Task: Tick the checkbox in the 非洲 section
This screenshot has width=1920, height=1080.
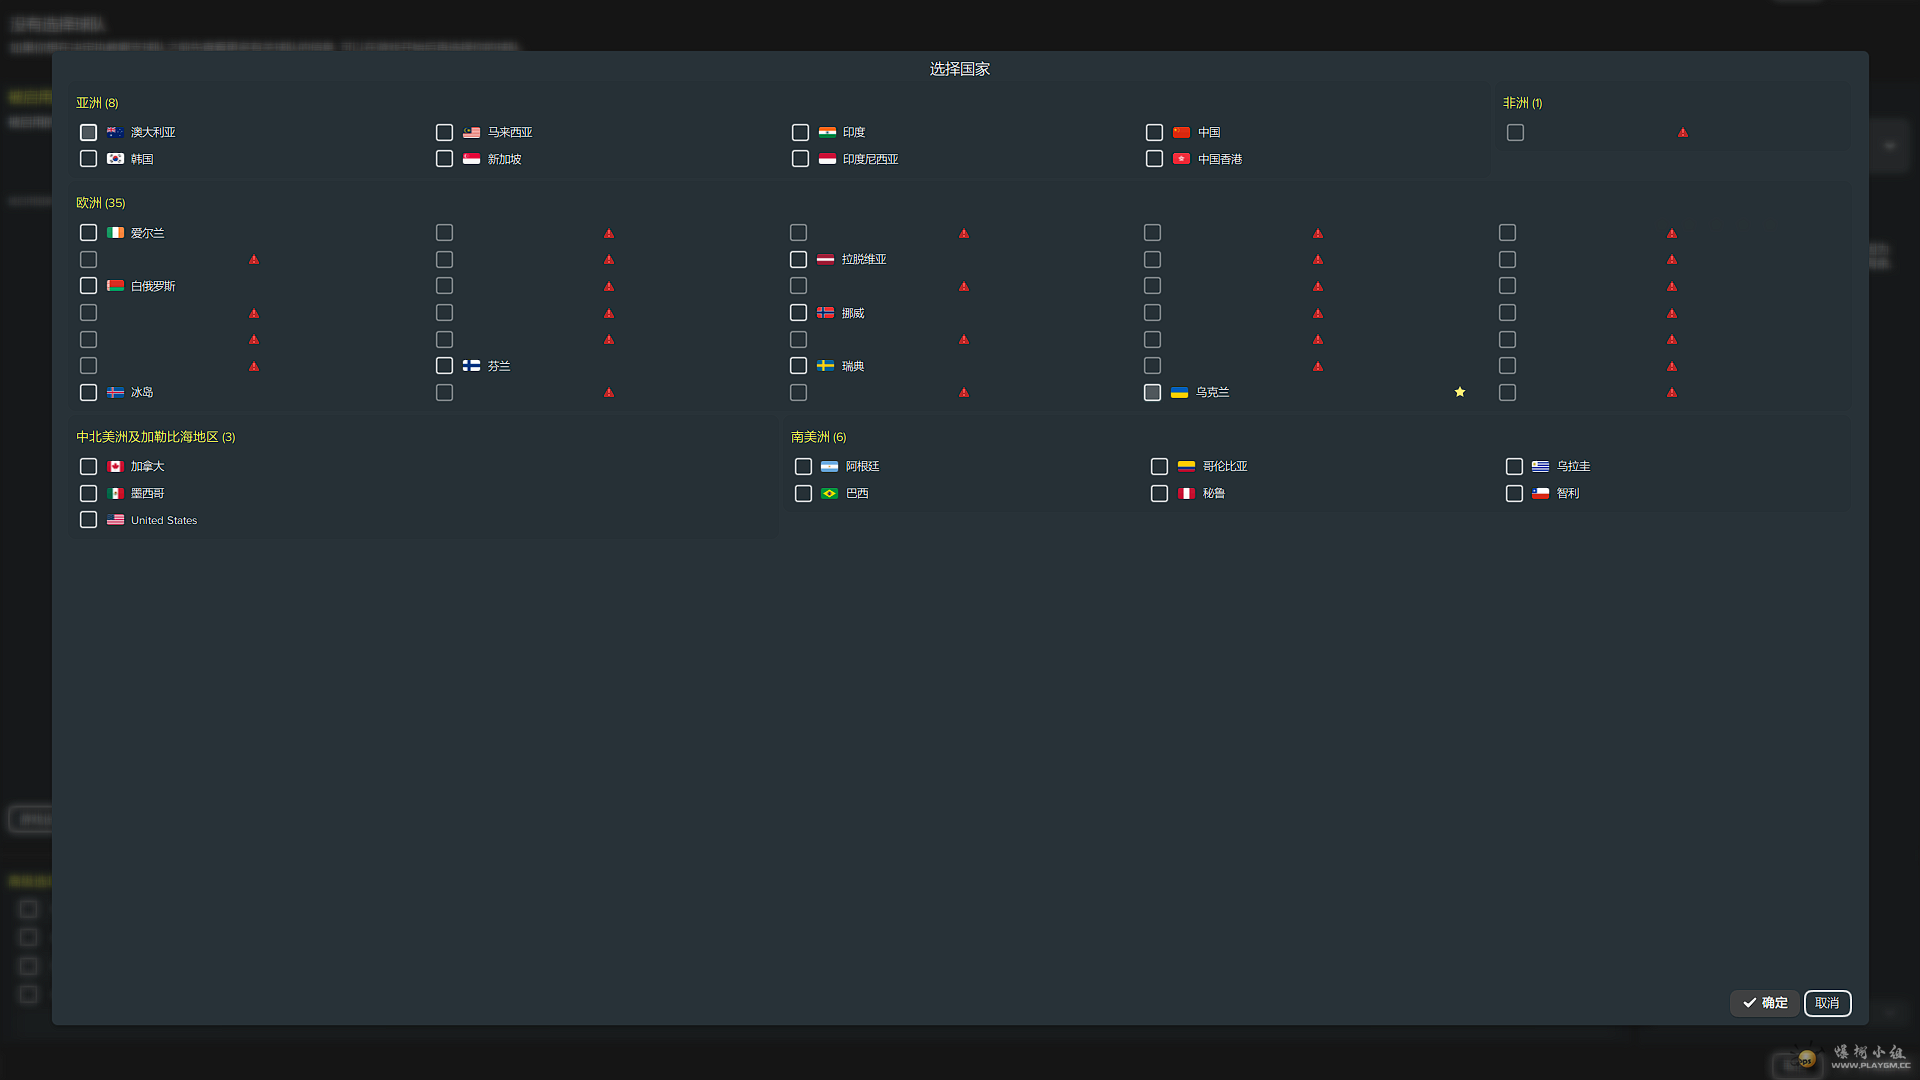Action: (1515, 132)
